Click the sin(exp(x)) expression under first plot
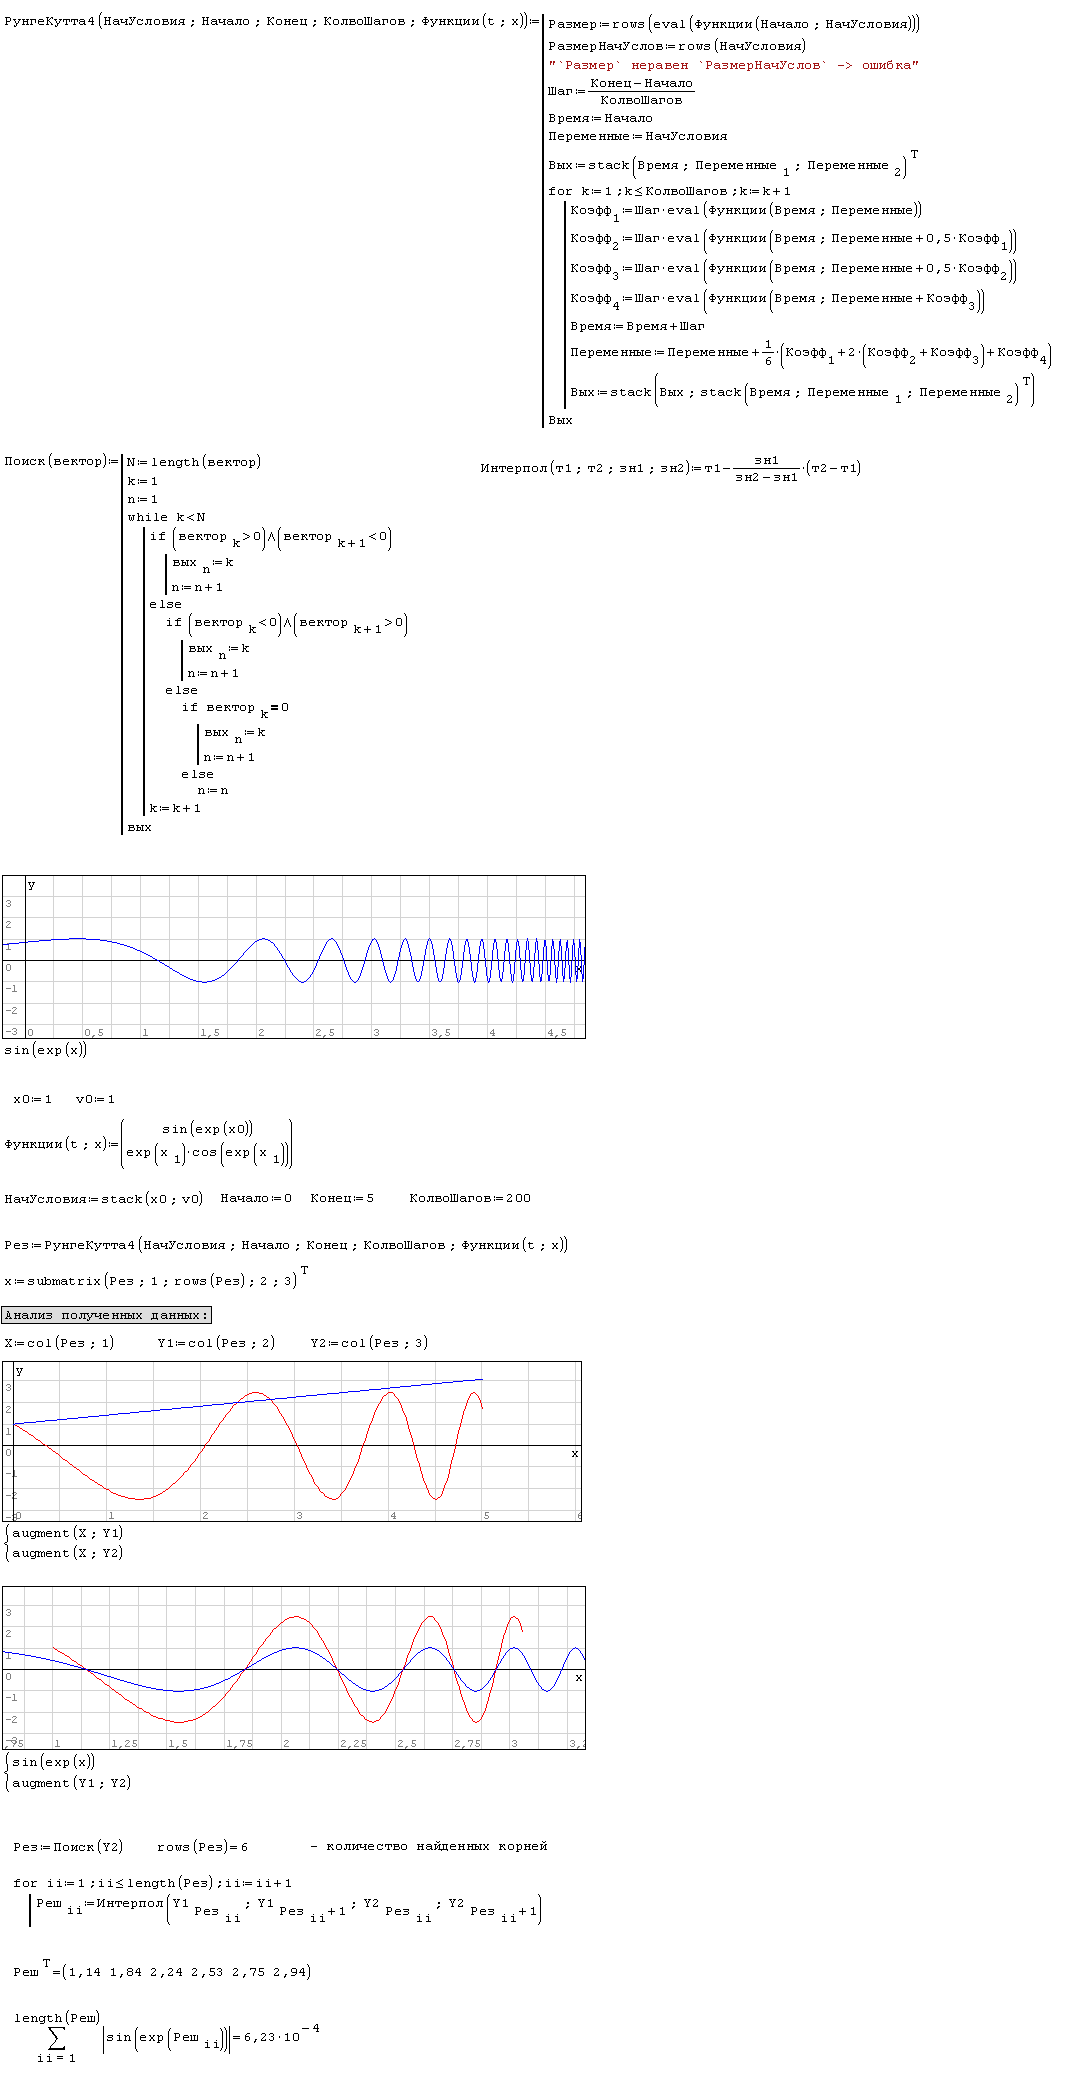The image size is (1070, 2077). pyautogui.click(x=46, y=1050)
